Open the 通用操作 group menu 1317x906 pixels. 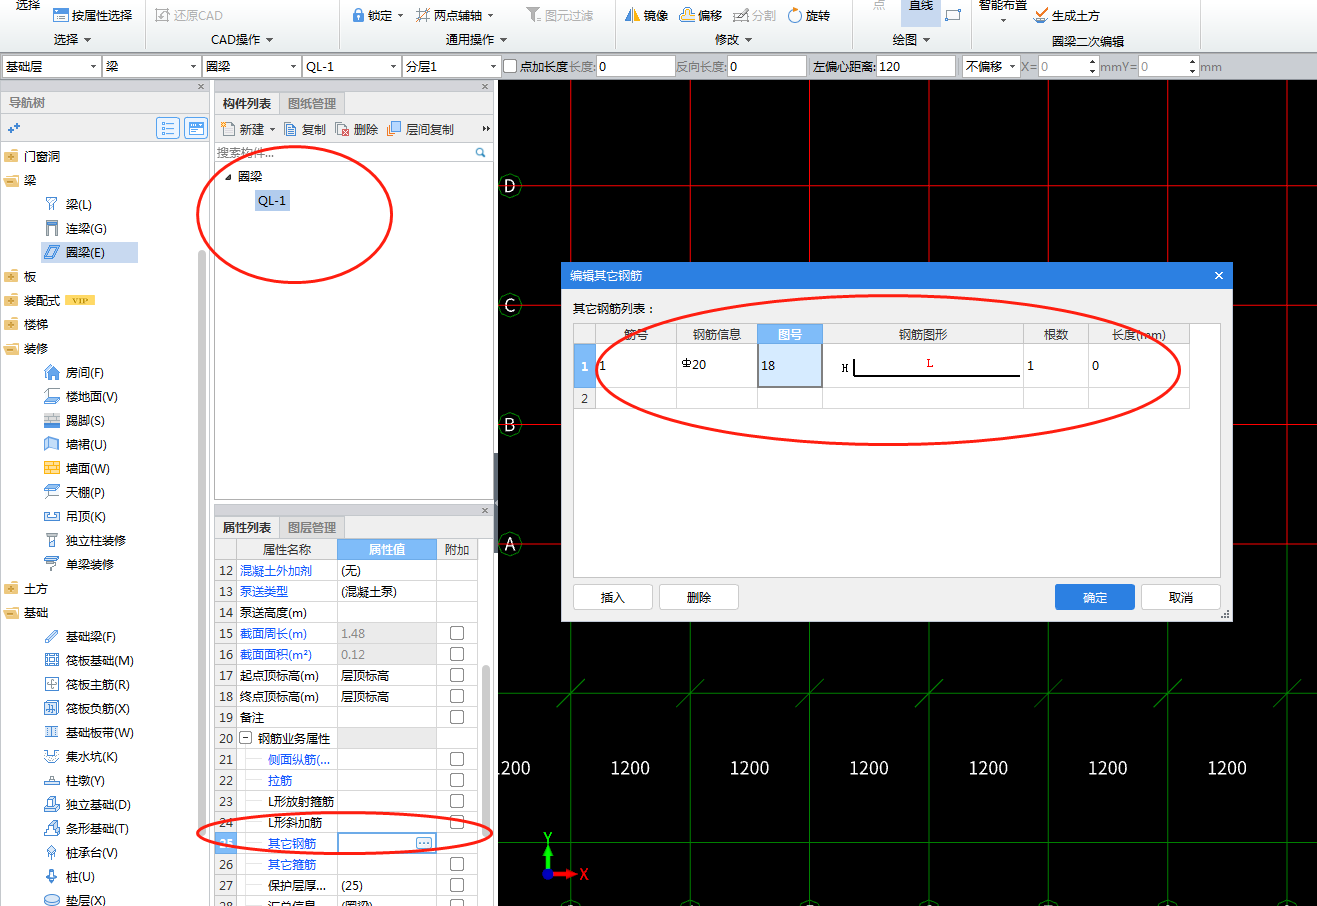point(476,40)
